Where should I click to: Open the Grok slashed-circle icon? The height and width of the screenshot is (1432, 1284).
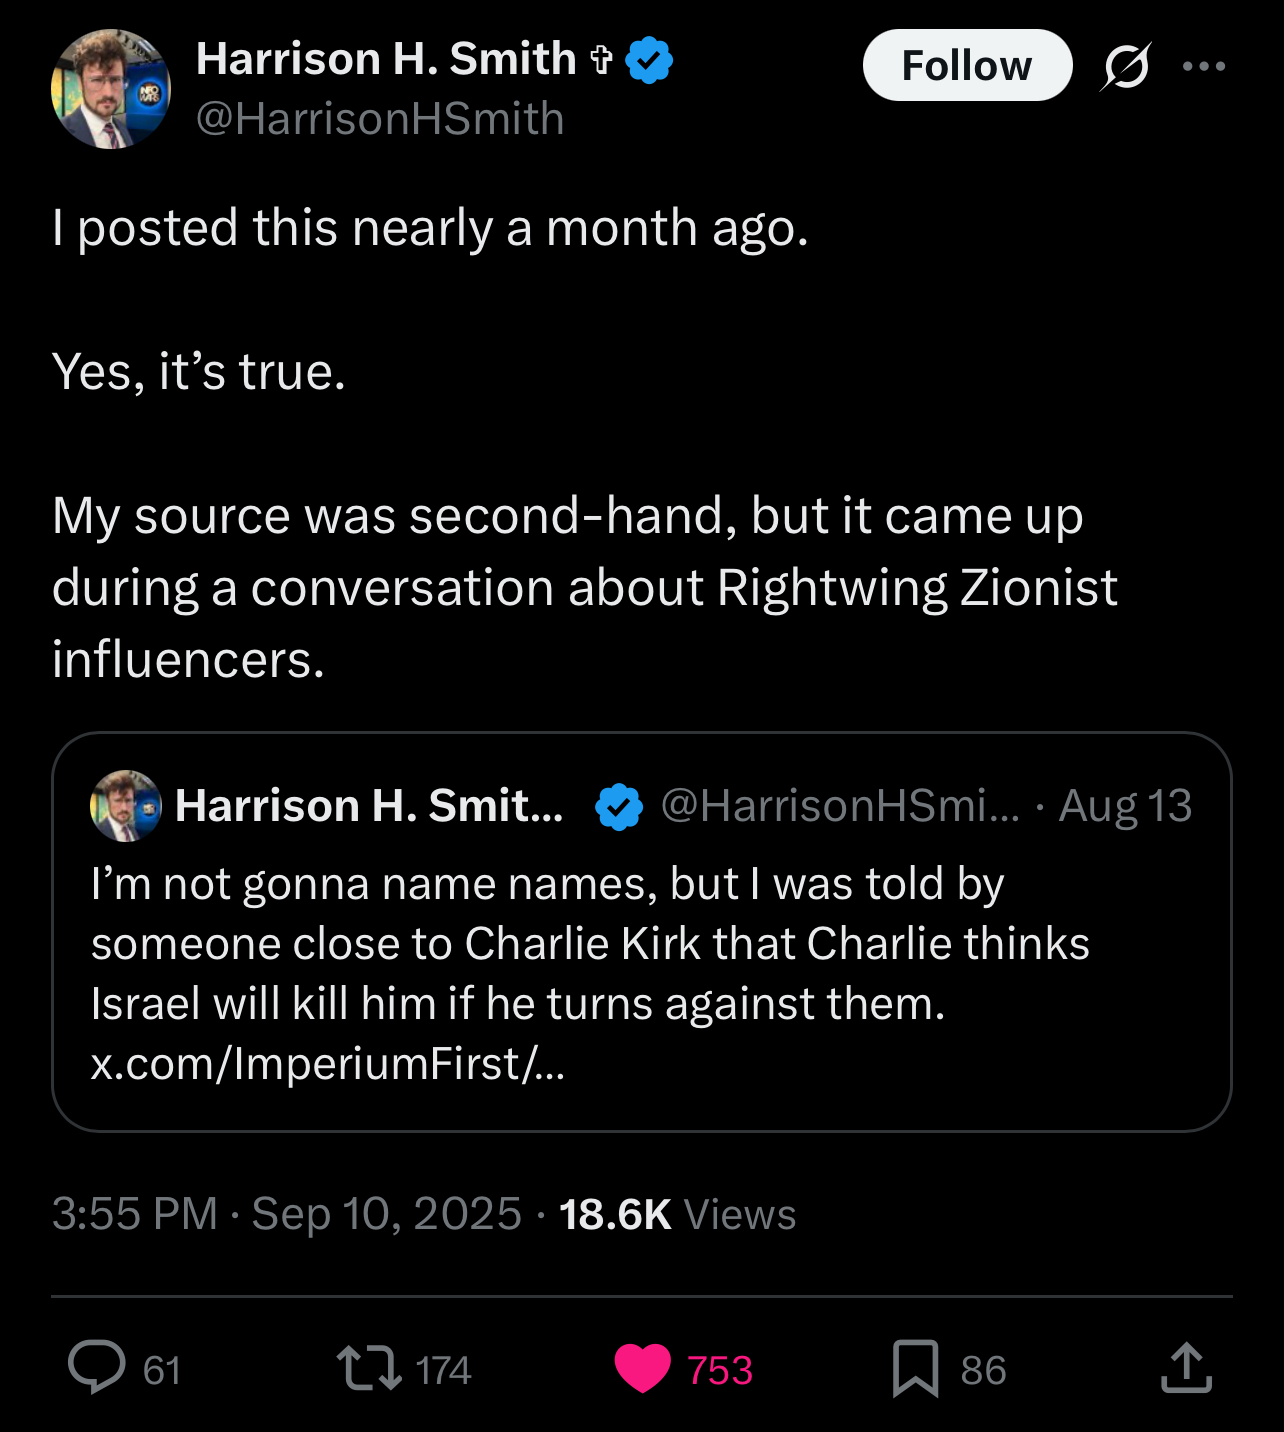tap(1127, 66)
